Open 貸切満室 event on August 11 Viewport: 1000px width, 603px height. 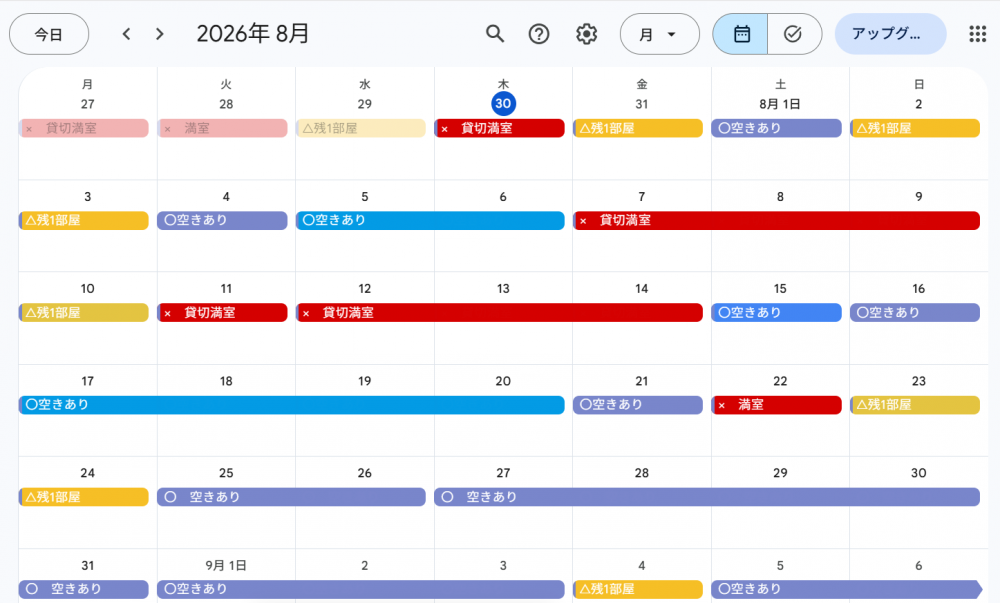(x=223, y=312)
